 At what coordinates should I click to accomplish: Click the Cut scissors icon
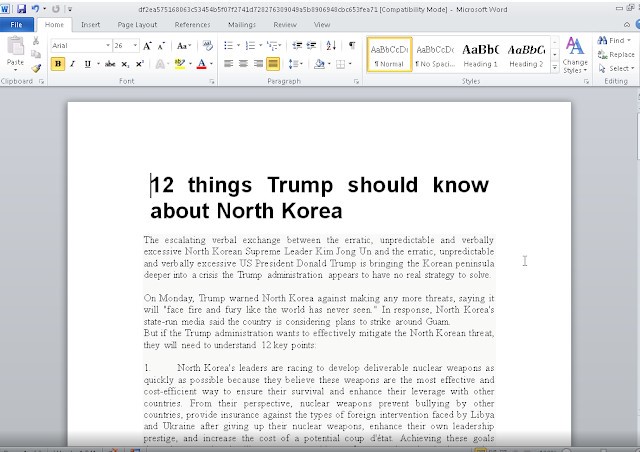point(37,42)
